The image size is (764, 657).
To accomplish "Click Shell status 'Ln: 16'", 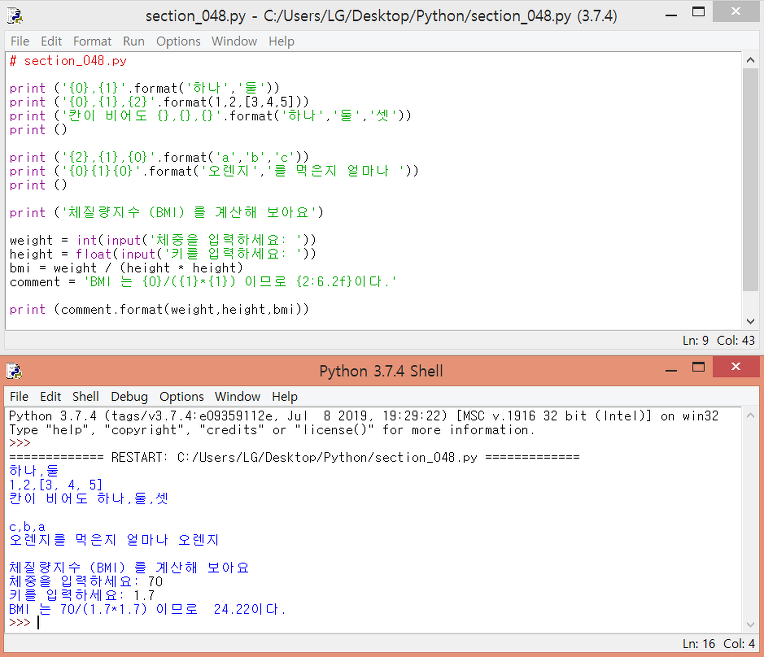I will coord(699,644).
